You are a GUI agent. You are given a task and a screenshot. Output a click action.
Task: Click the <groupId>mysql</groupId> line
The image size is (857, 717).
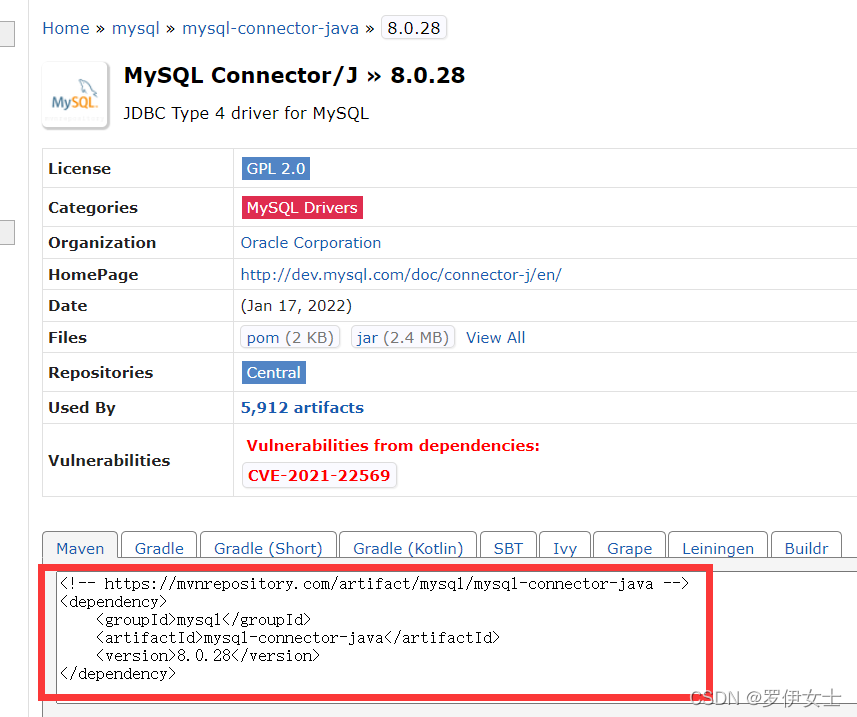tap(203, 620)
